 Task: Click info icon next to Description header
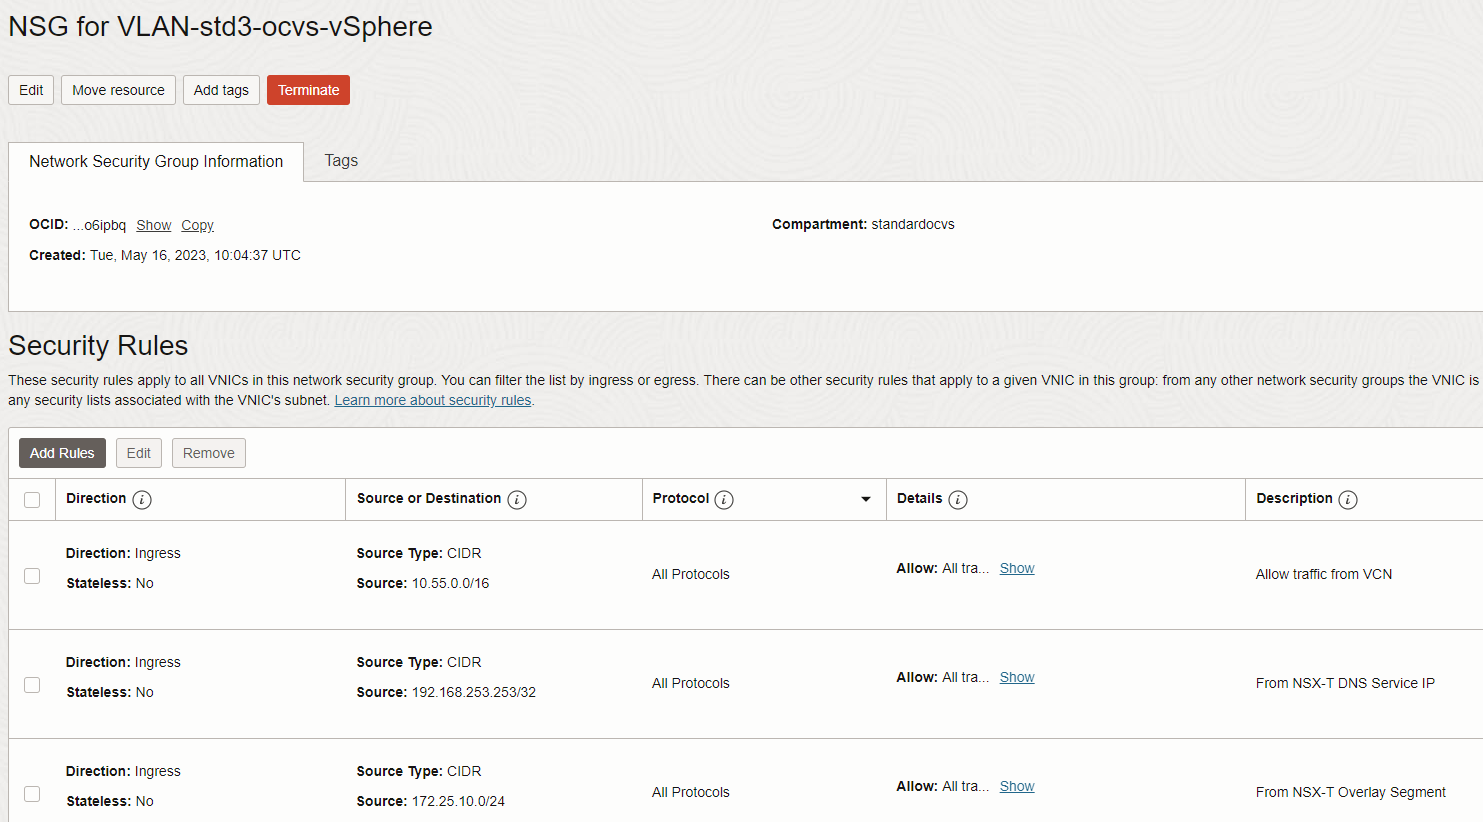pos(1348,499)
